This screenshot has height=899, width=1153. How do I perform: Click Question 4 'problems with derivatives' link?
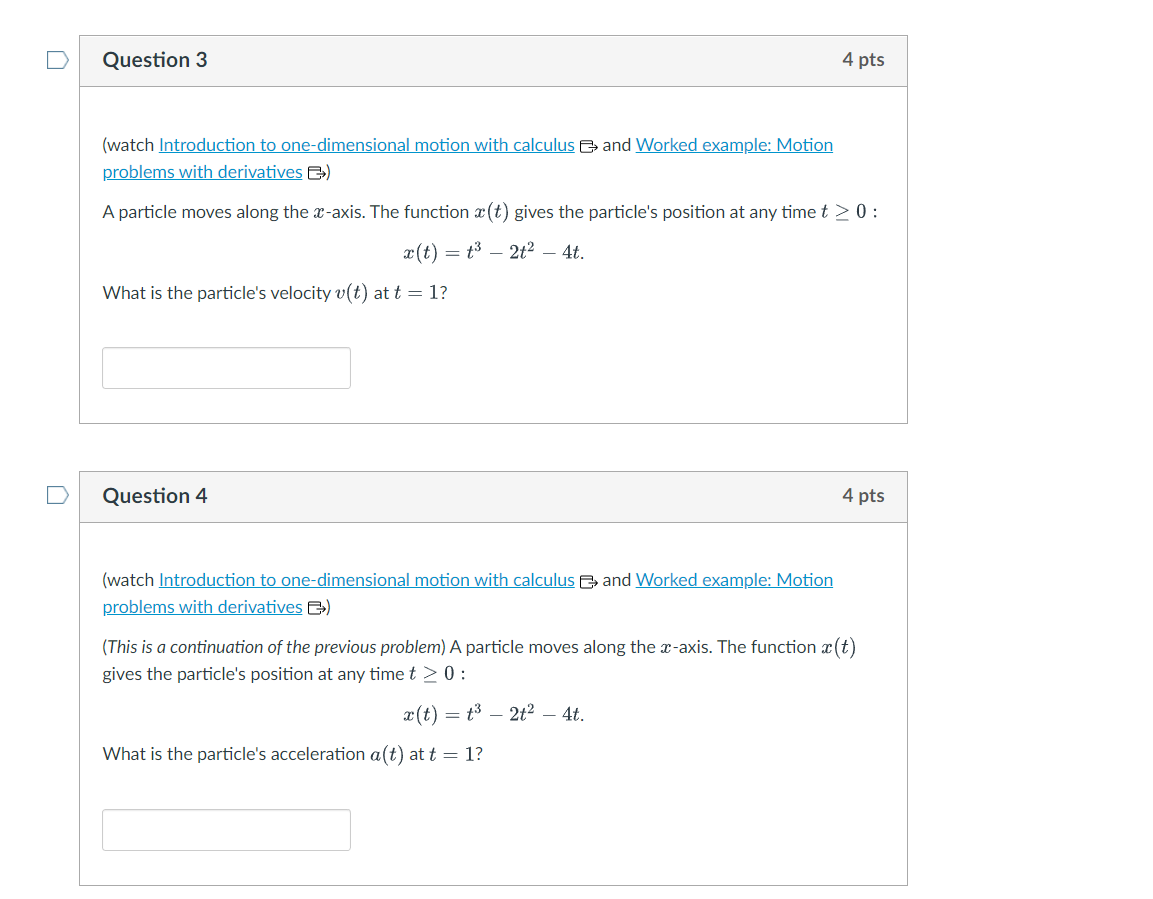pos(202,607)
